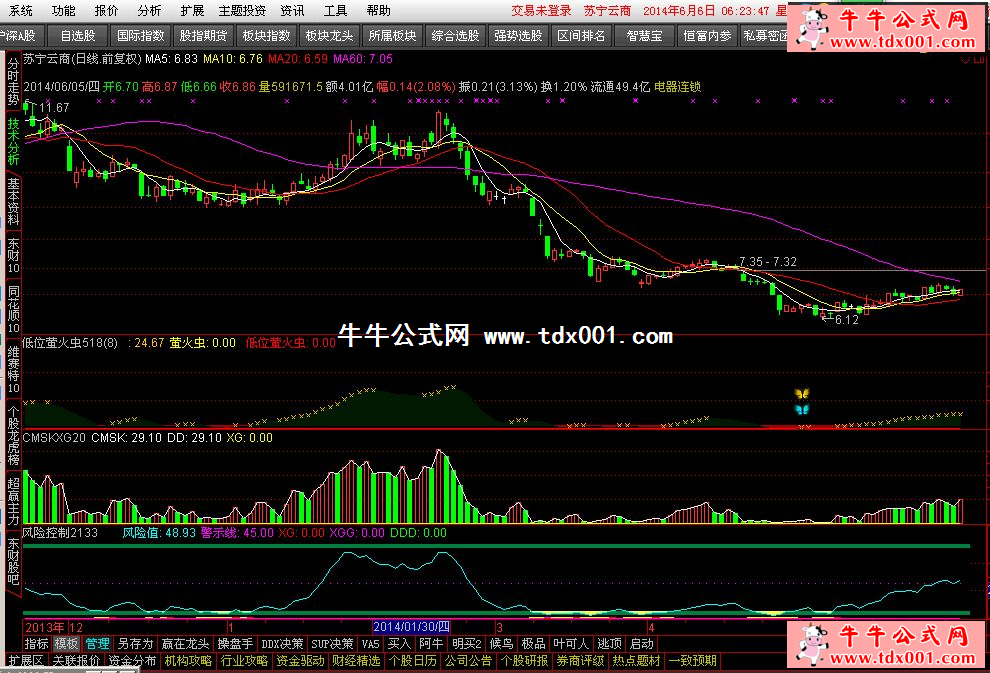The image size is (990, 673).
Task: Apply the 明买2 template
Action: click(467, 644)
